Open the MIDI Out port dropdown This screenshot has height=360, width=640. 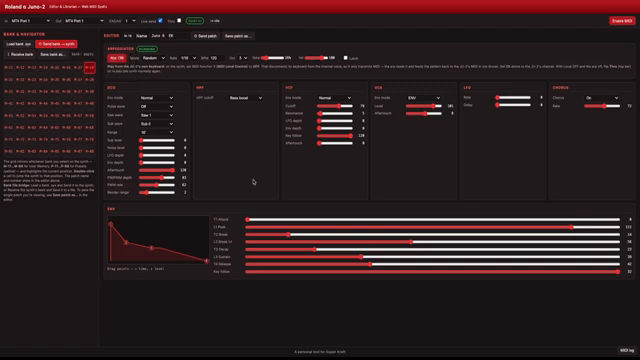coord(84,21)
